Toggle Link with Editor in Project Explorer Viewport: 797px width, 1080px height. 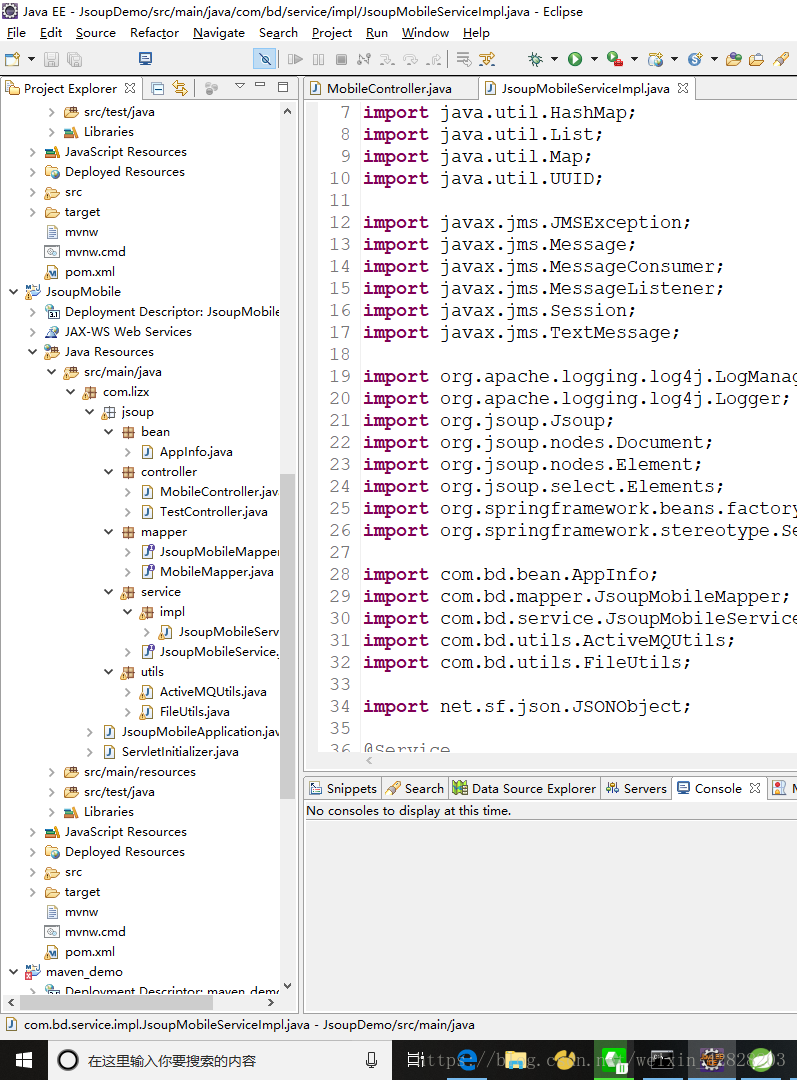point(180,88)
